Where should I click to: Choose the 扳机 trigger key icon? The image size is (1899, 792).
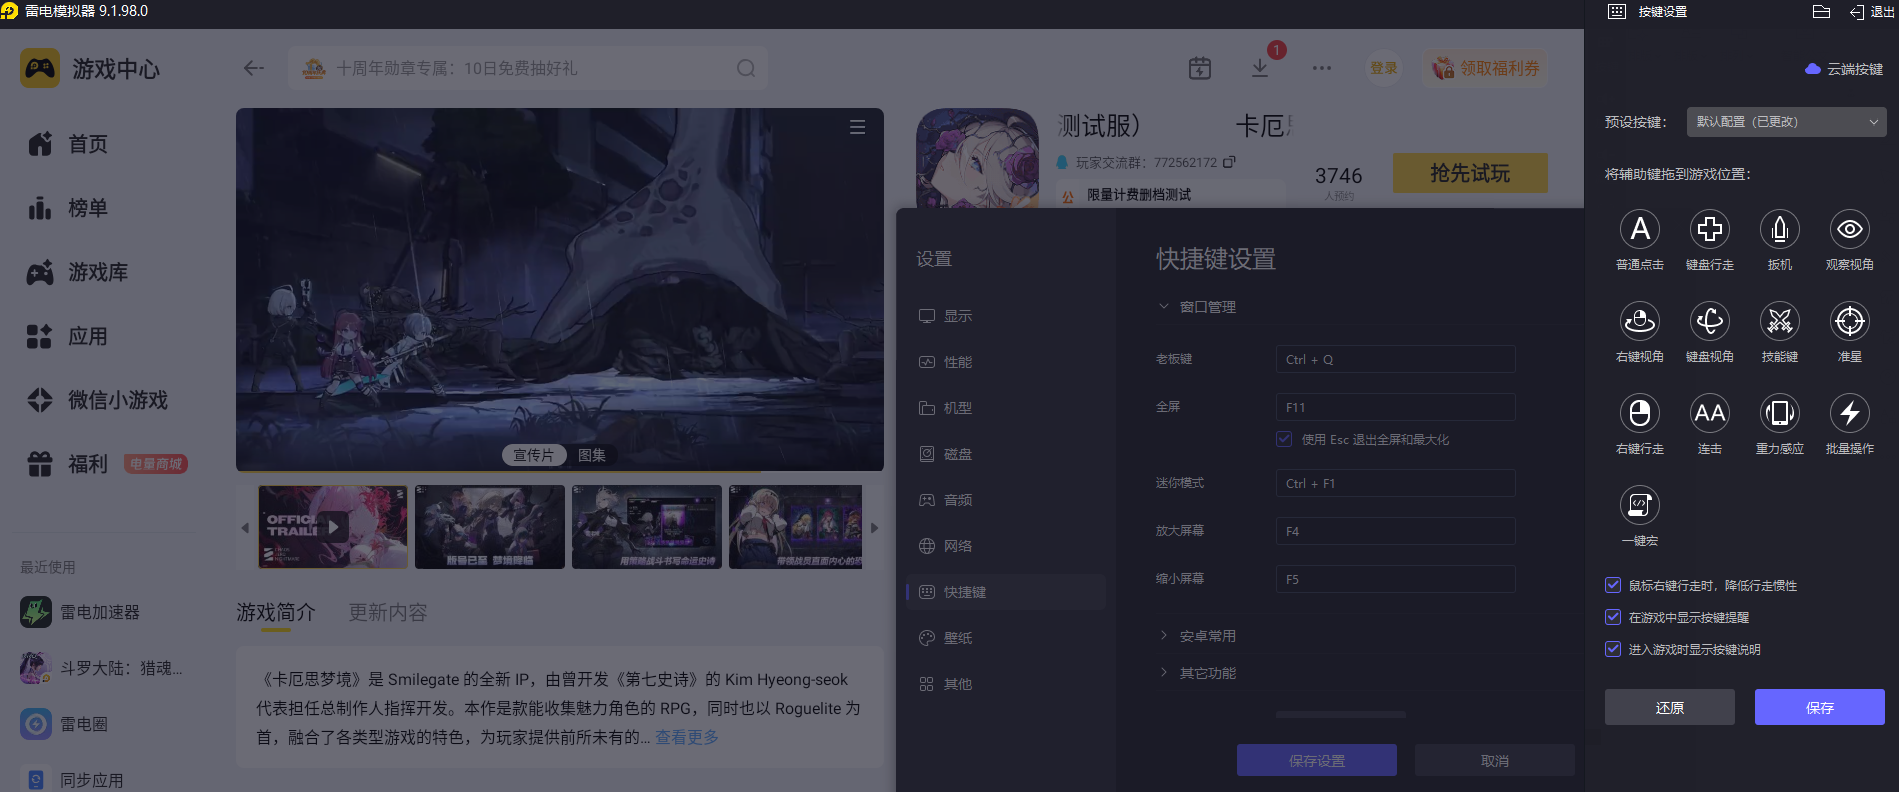click(1780, 229)
